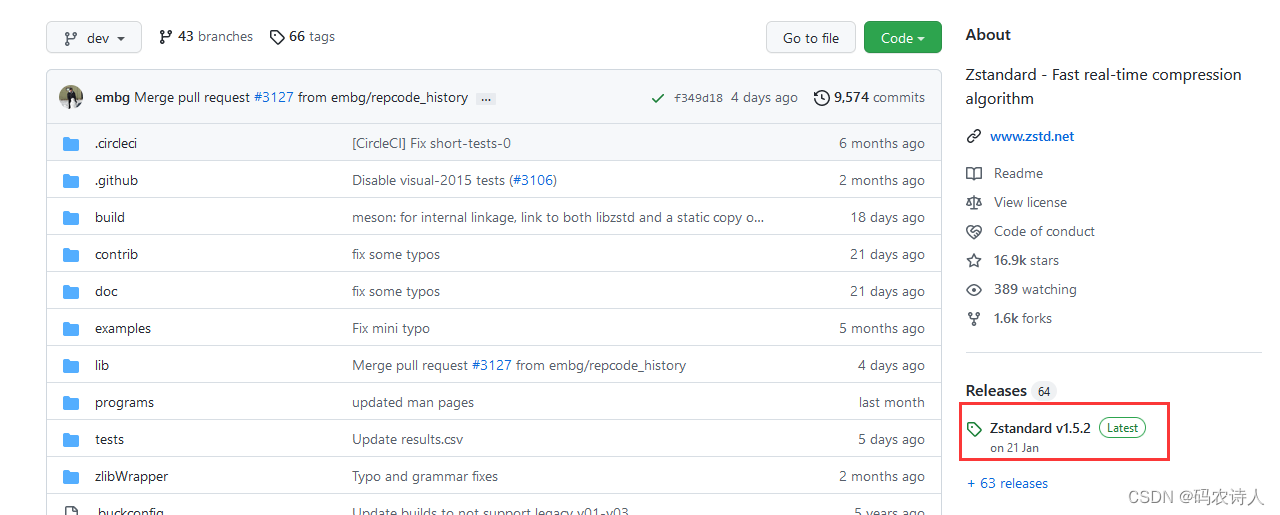Open the doc folder name
This screenshot has height=515, width=1280.
click(106, 291)
